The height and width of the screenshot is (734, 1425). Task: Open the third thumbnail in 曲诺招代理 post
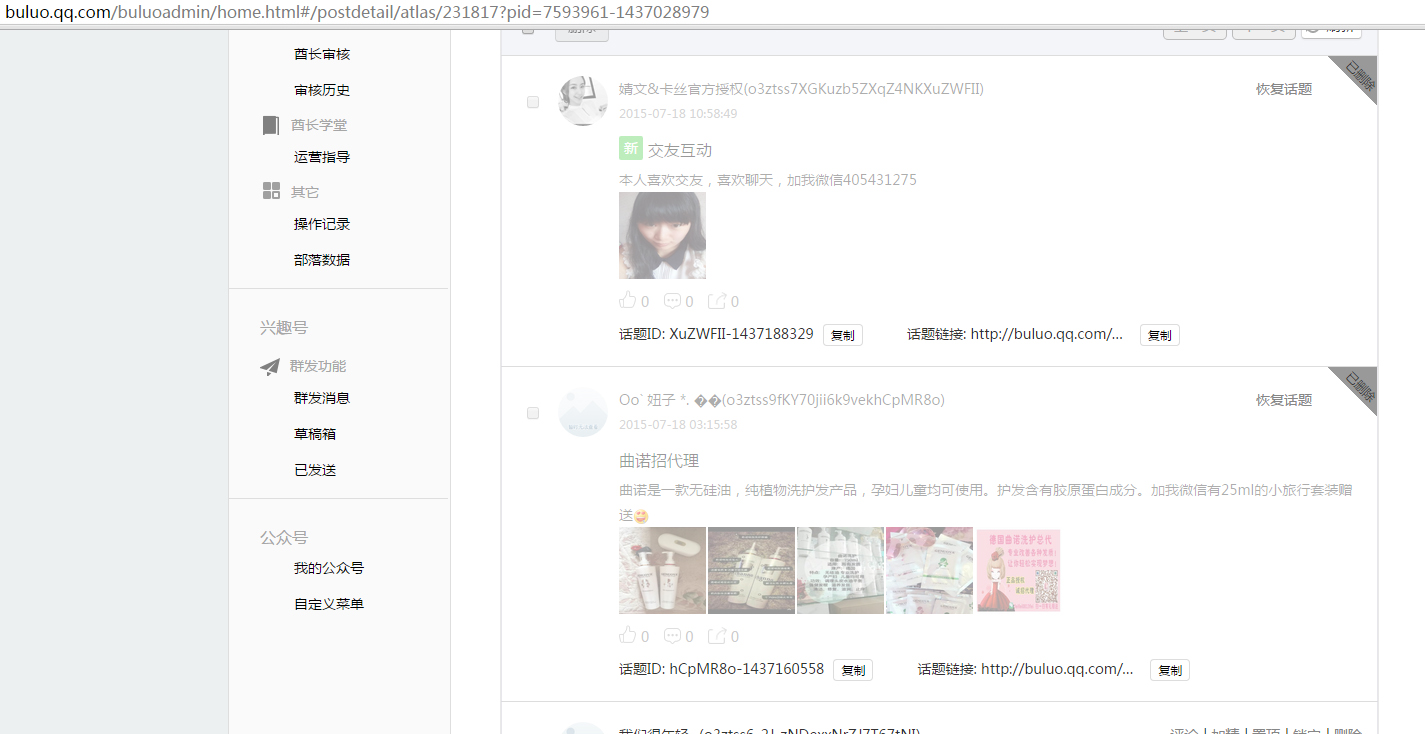pyautogui.click(x=840, y=570)
